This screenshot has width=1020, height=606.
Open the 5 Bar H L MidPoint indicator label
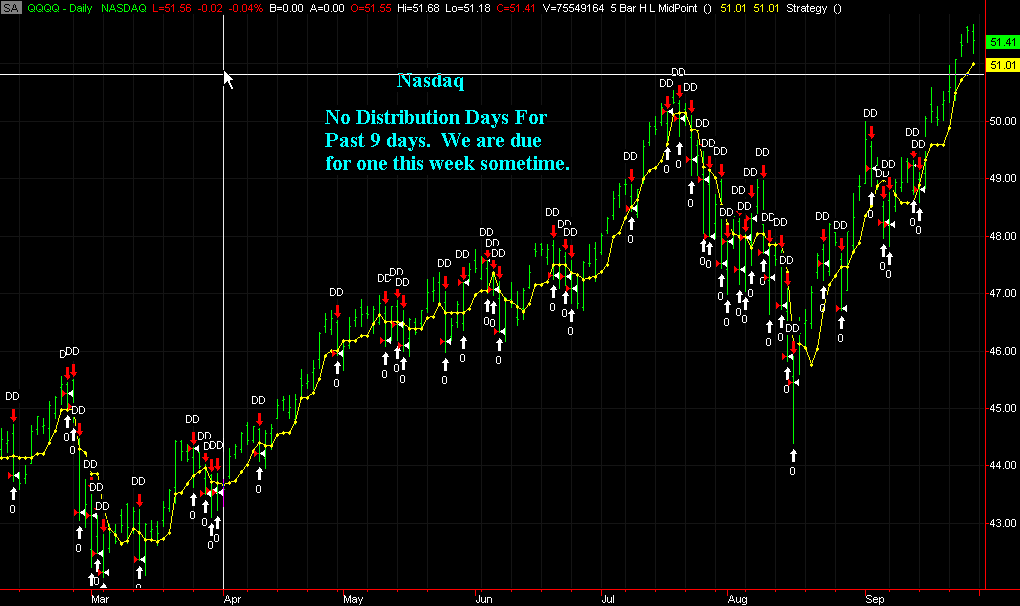(x=654, y=8)
